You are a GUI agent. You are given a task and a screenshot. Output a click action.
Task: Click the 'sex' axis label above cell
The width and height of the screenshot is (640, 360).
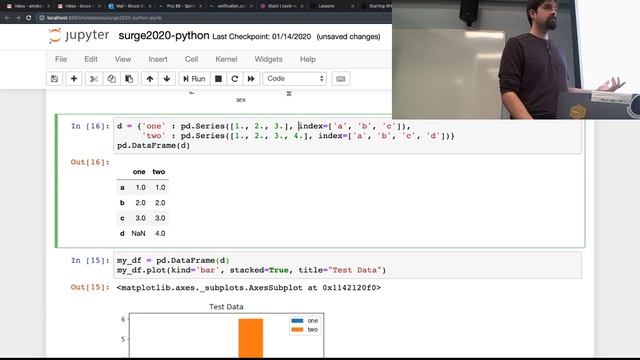(241, 100)
